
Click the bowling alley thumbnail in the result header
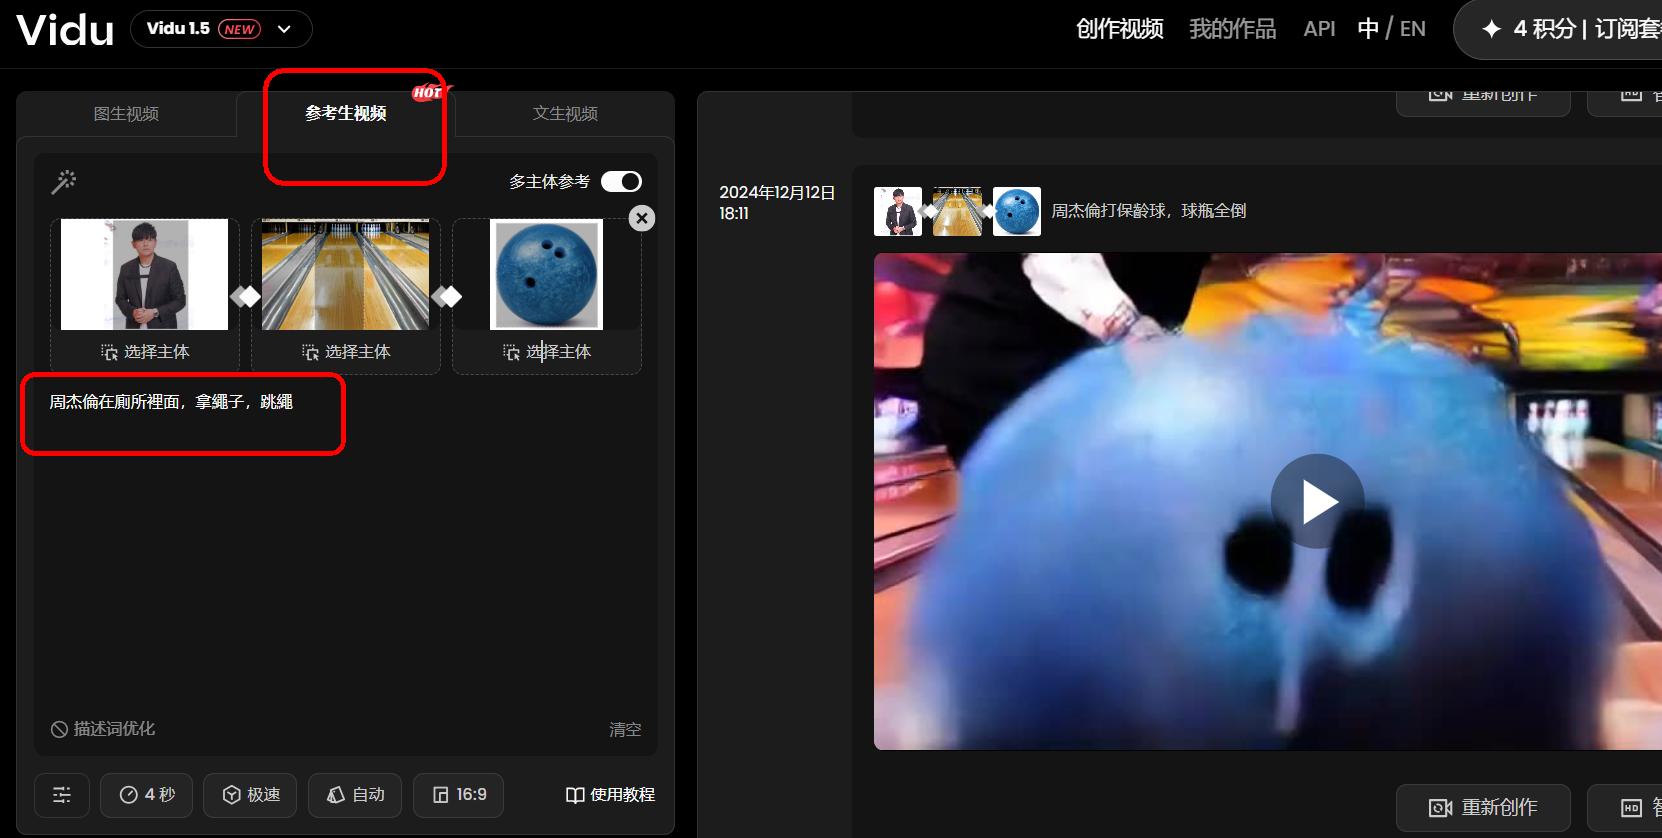point(957,211)
